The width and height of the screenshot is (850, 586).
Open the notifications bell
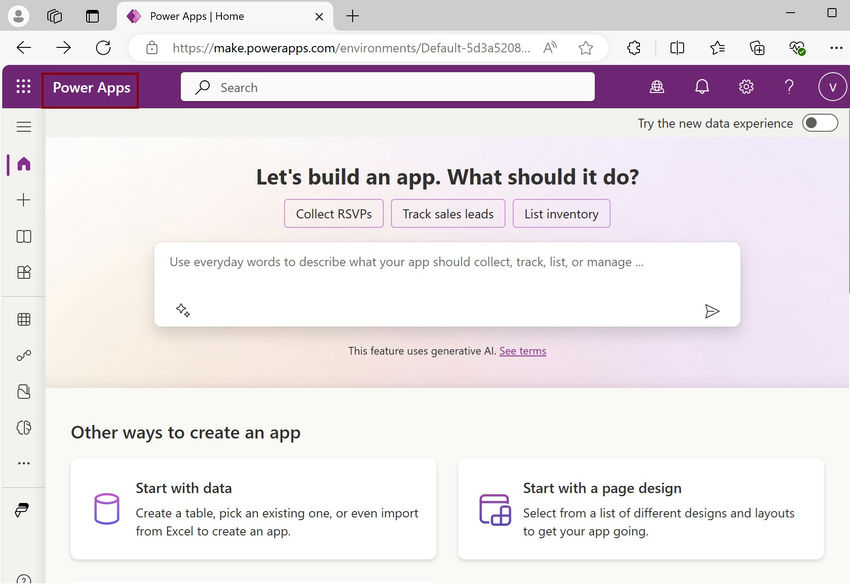(702, 86)
